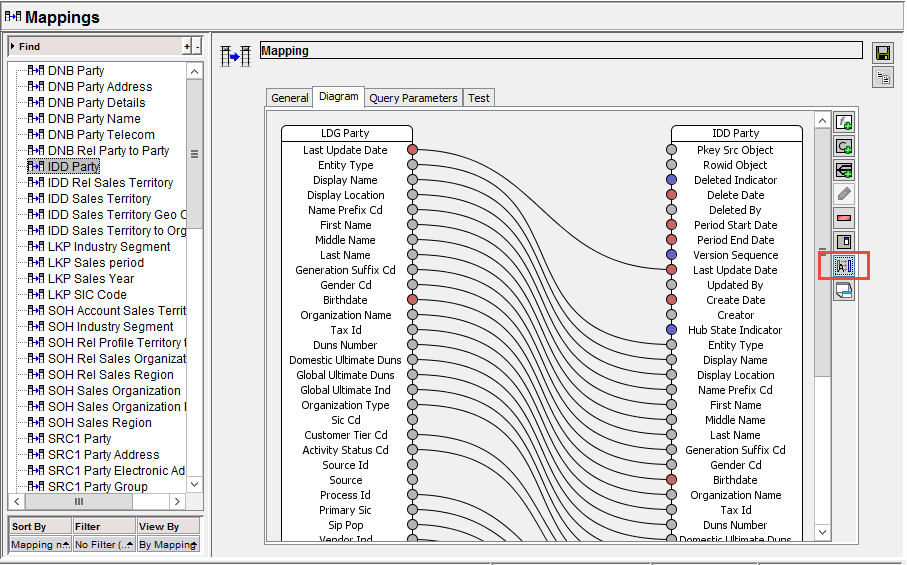Click the Updated By field in IDD Party
Image resolution: width=907 pixels, height=565 pixels.
point(735,285)
